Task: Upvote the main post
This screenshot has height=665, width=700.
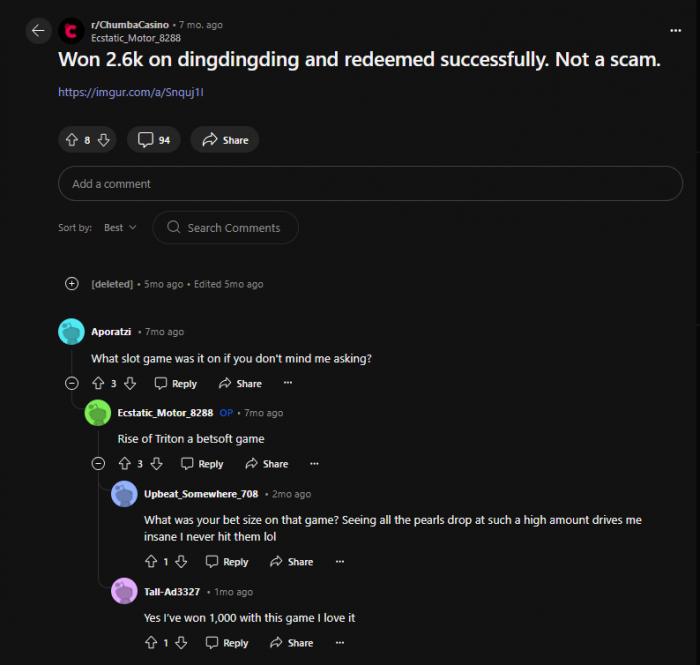Action: (x=72, y=140)
